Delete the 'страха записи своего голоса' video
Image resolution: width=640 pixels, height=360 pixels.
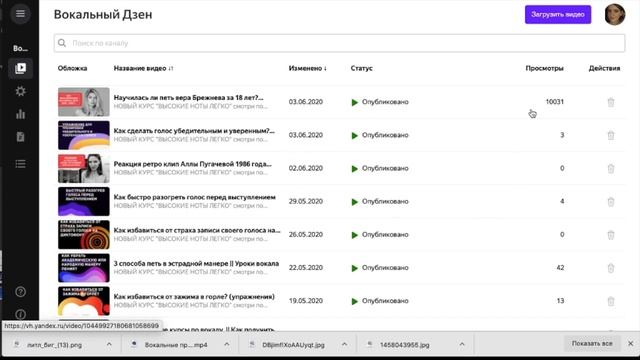click(611, 235)
